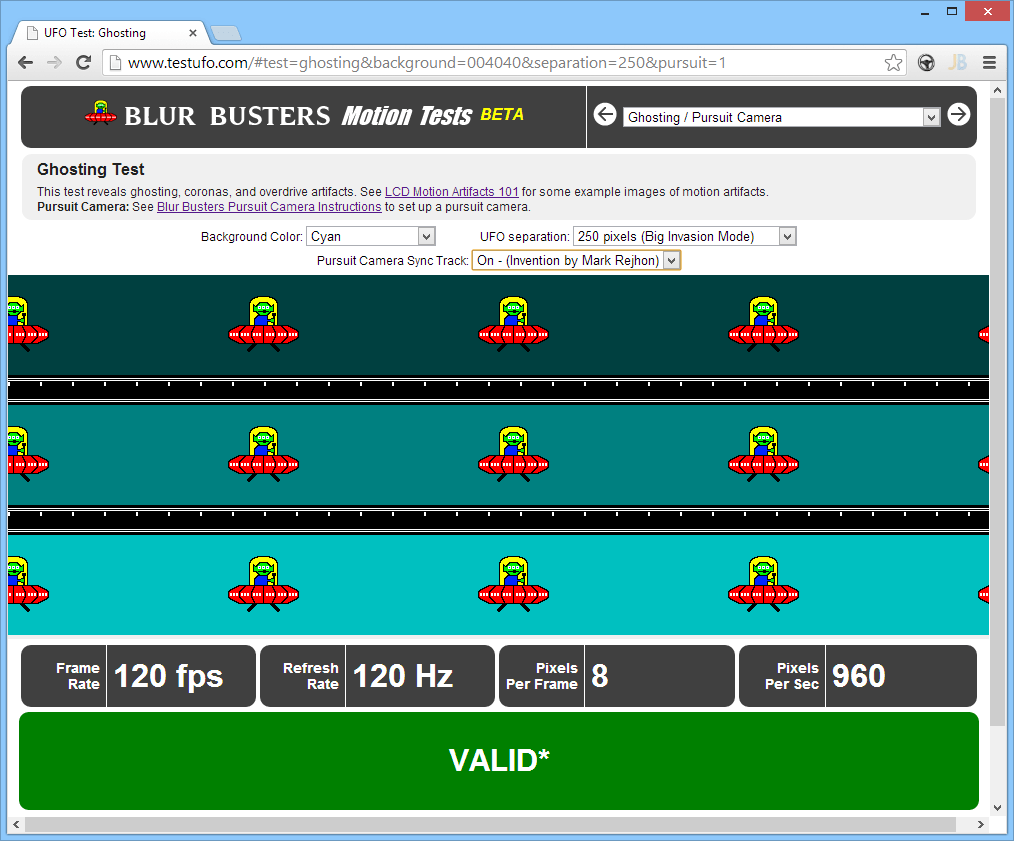Go to next test with right arrow
The width and height of the screenshot is (1014, 841).
click(x=958, y=115)
